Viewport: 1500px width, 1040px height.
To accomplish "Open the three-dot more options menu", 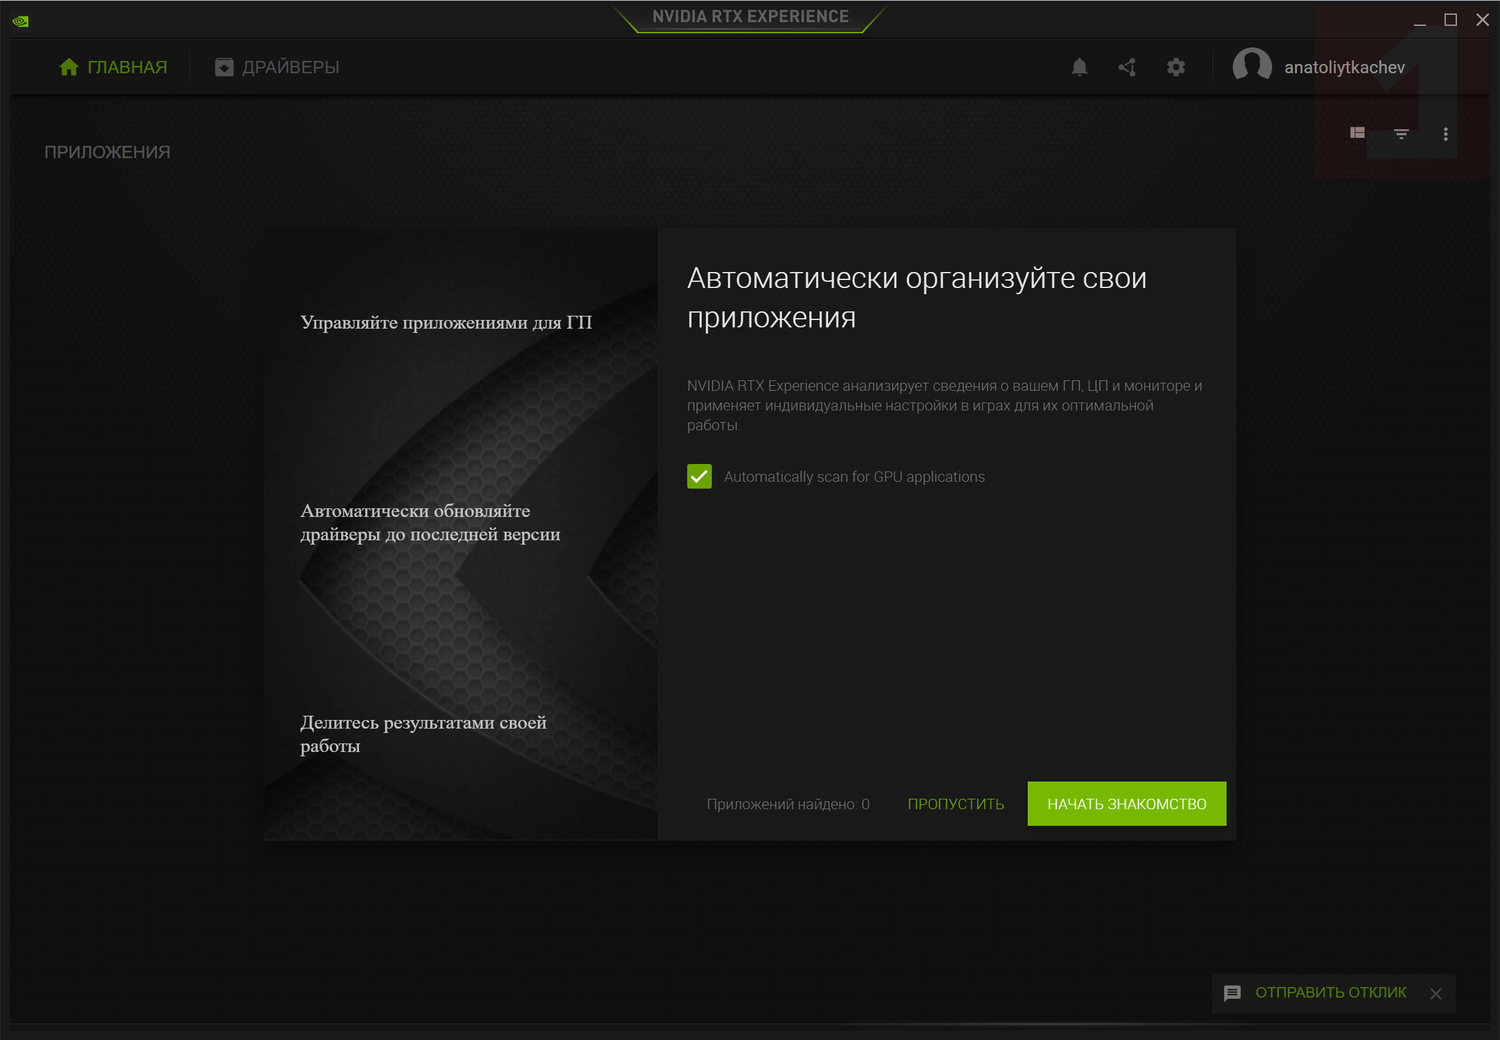I will point(1445,134).
